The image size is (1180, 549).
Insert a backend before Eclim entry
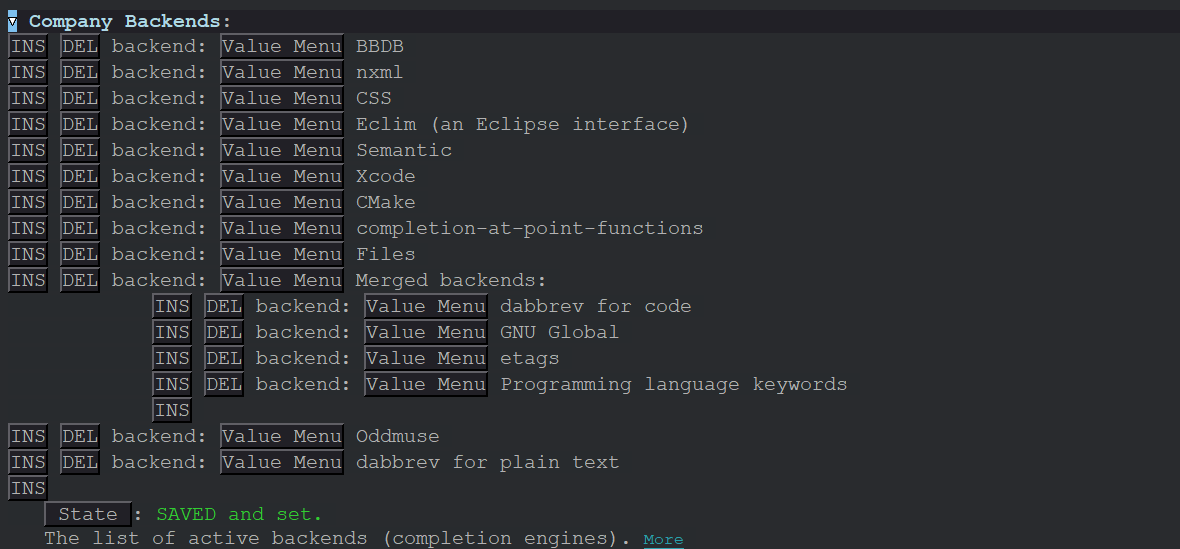[x=28, y=125]
